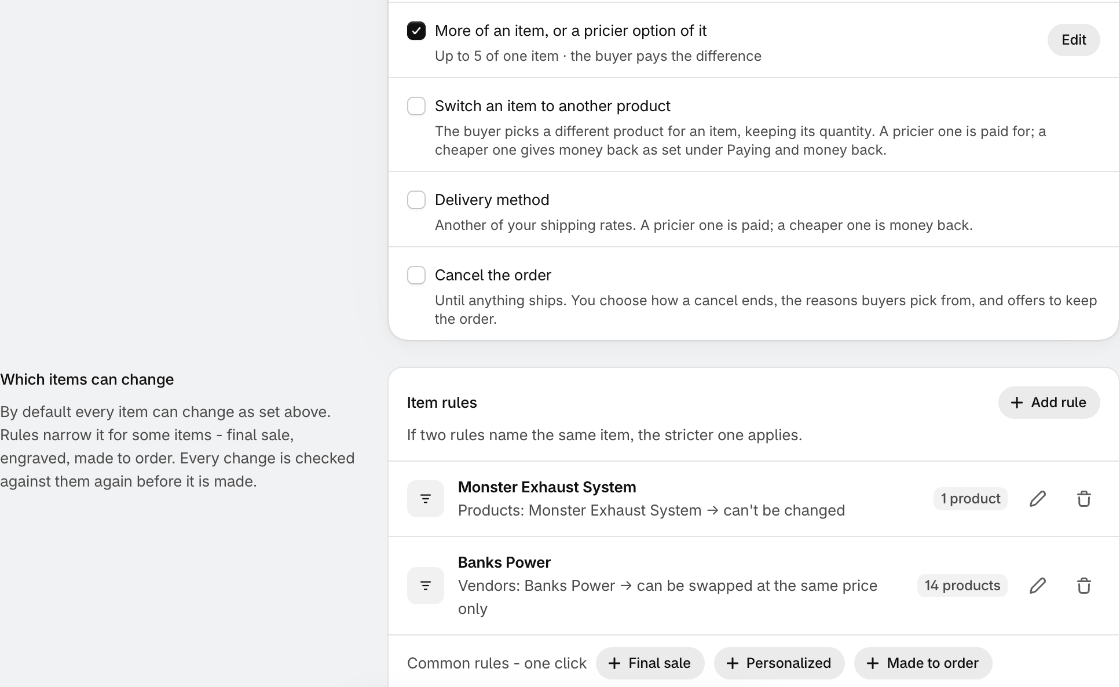Click the filter icon beside Monster Exhaust System
This screenshot has width=1120, height=687.
tap(425, 498)
